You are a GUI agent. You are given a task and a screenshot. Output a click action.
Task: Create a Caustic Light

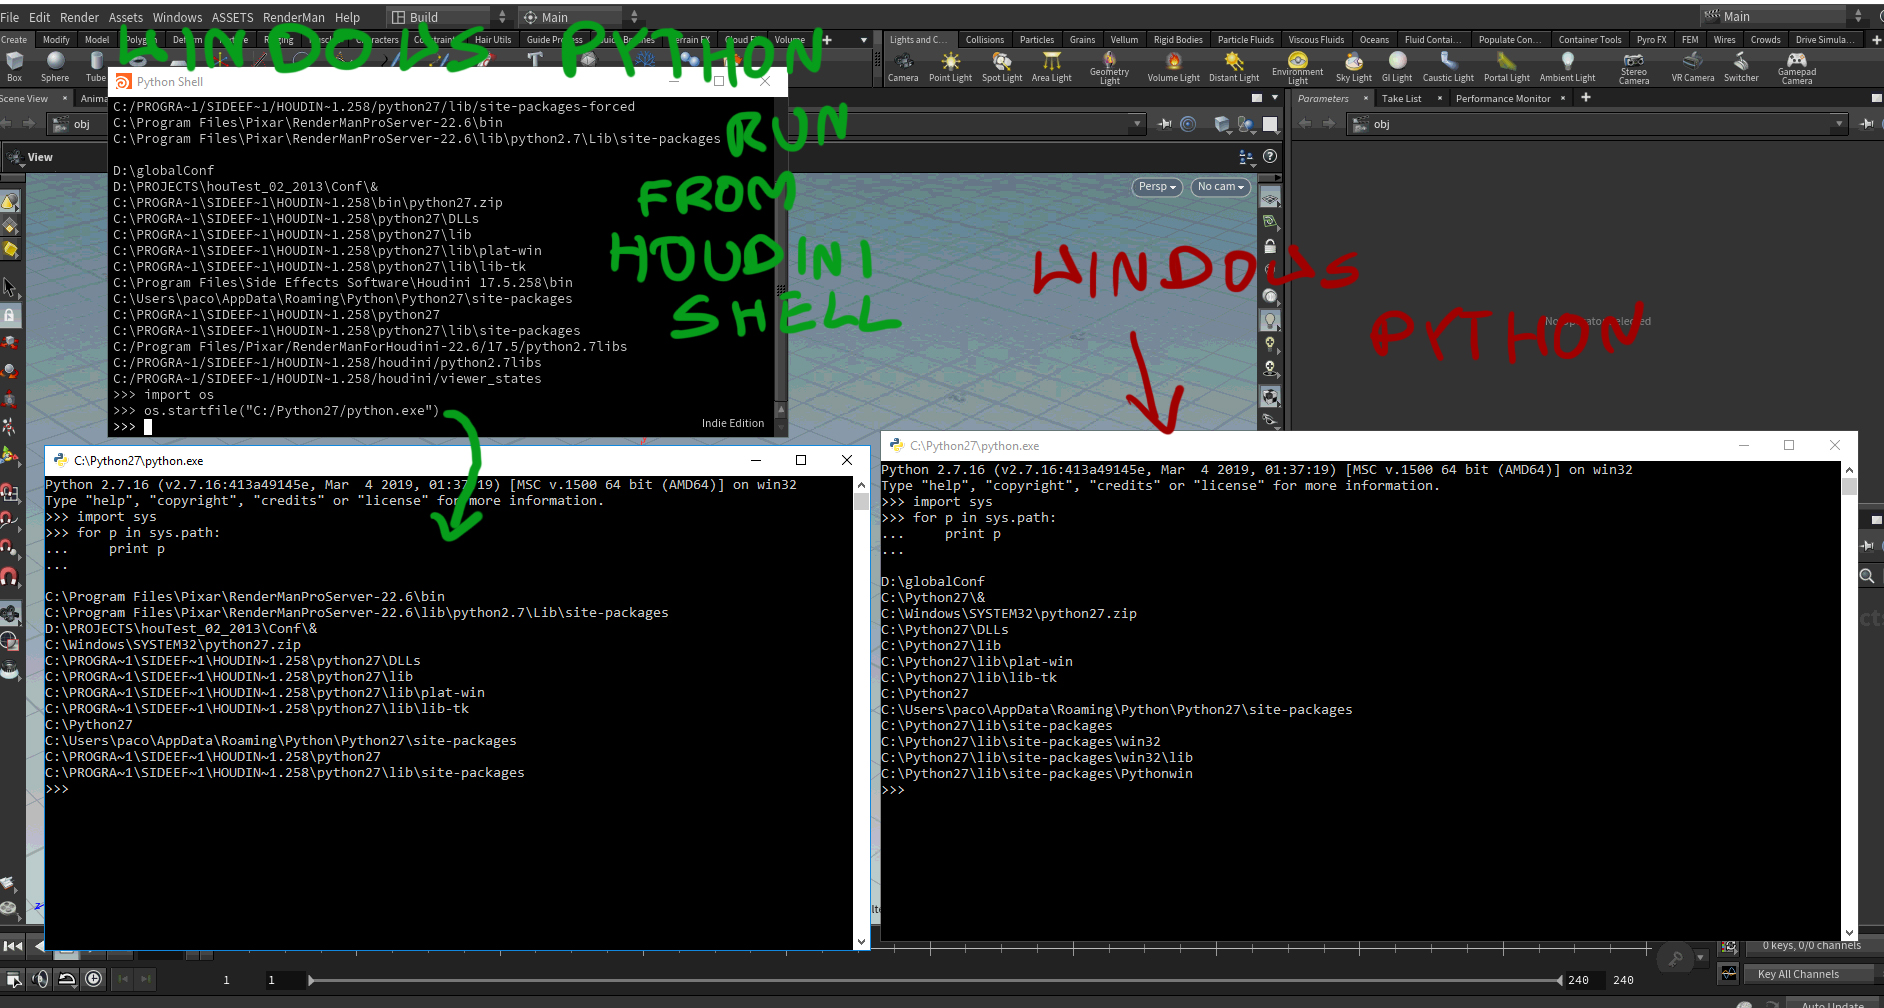pyautogui.click(x=1448, y=67)
